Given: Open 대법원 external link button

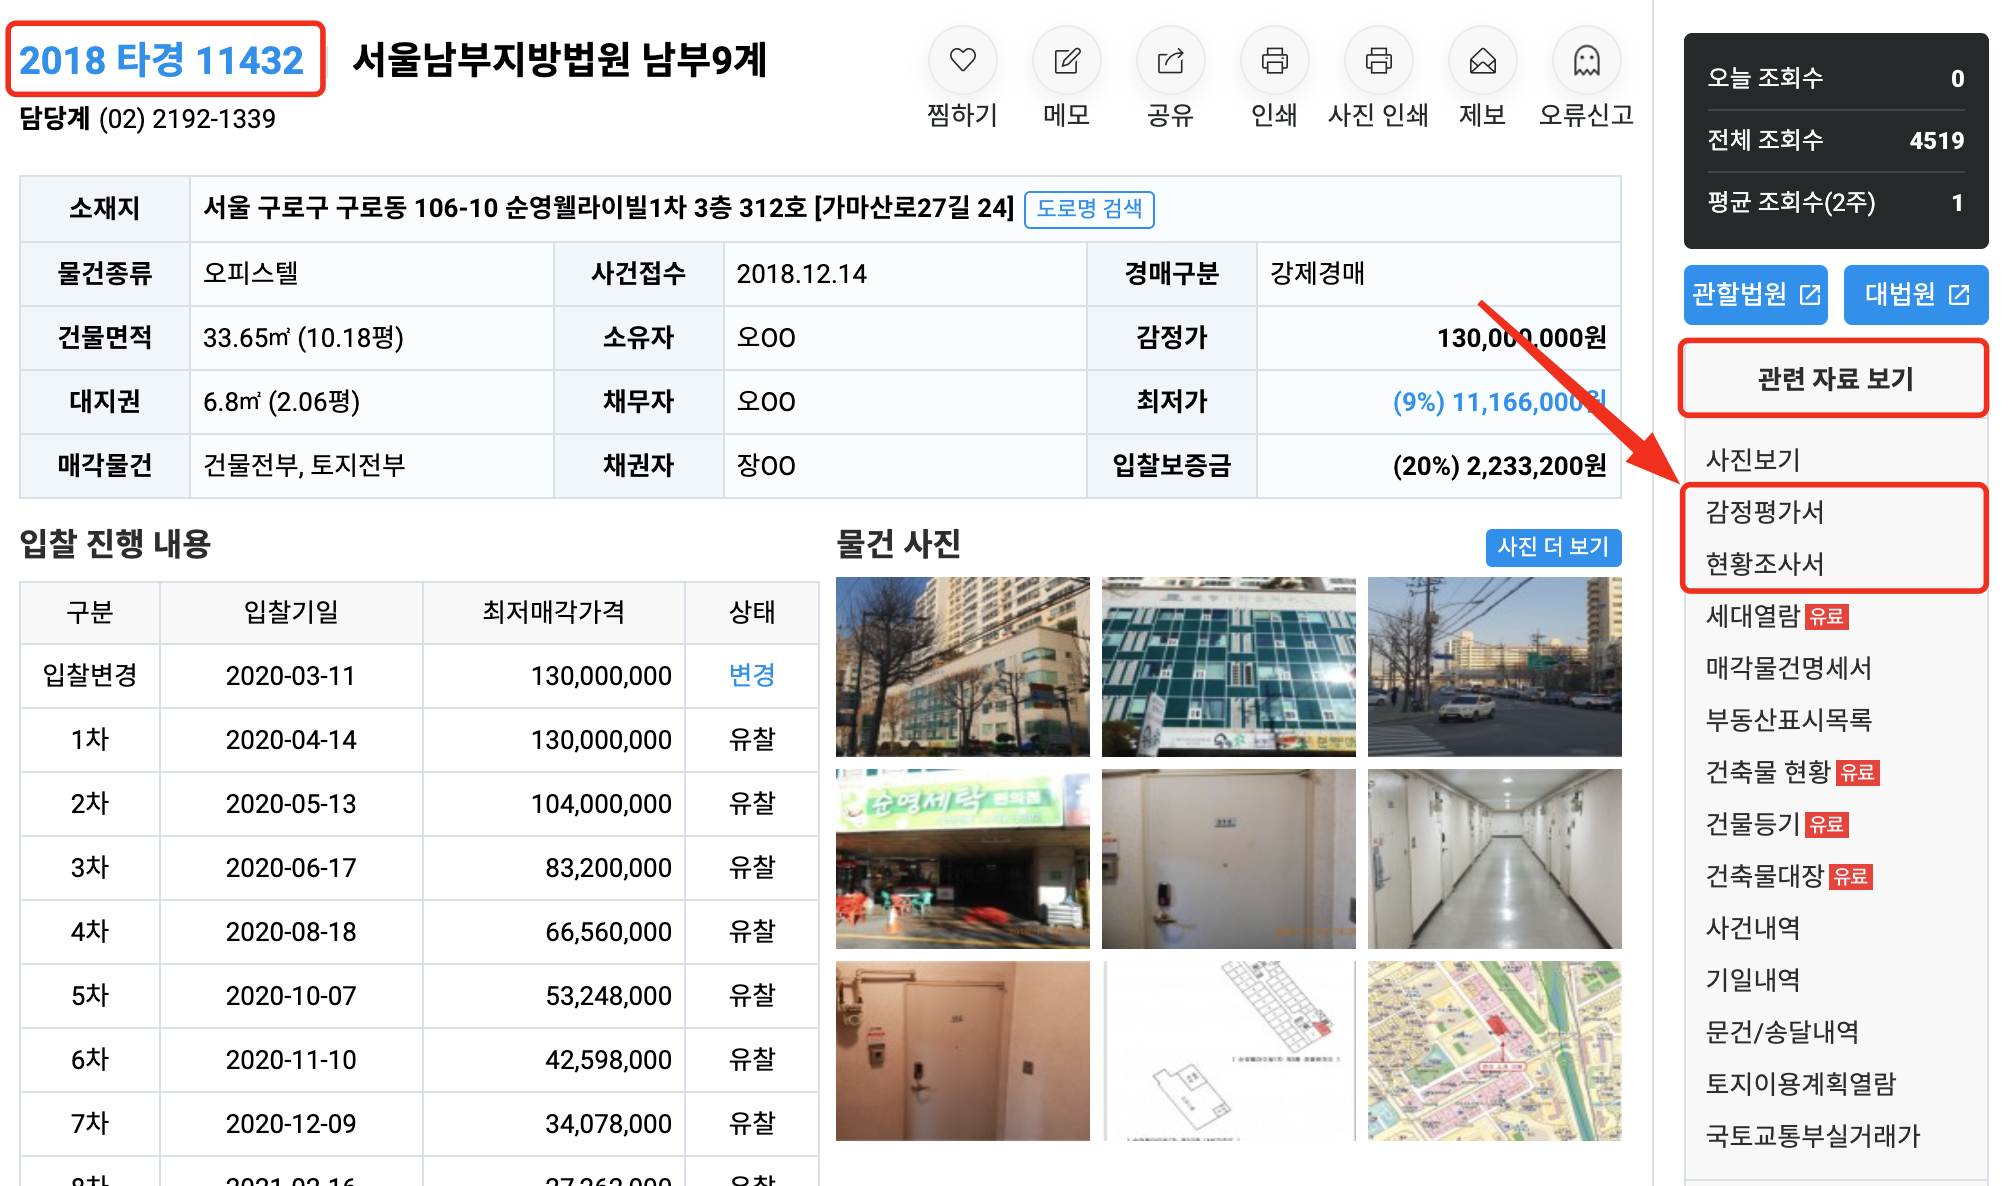Looking at the screenshot, I should [1915, 295].
